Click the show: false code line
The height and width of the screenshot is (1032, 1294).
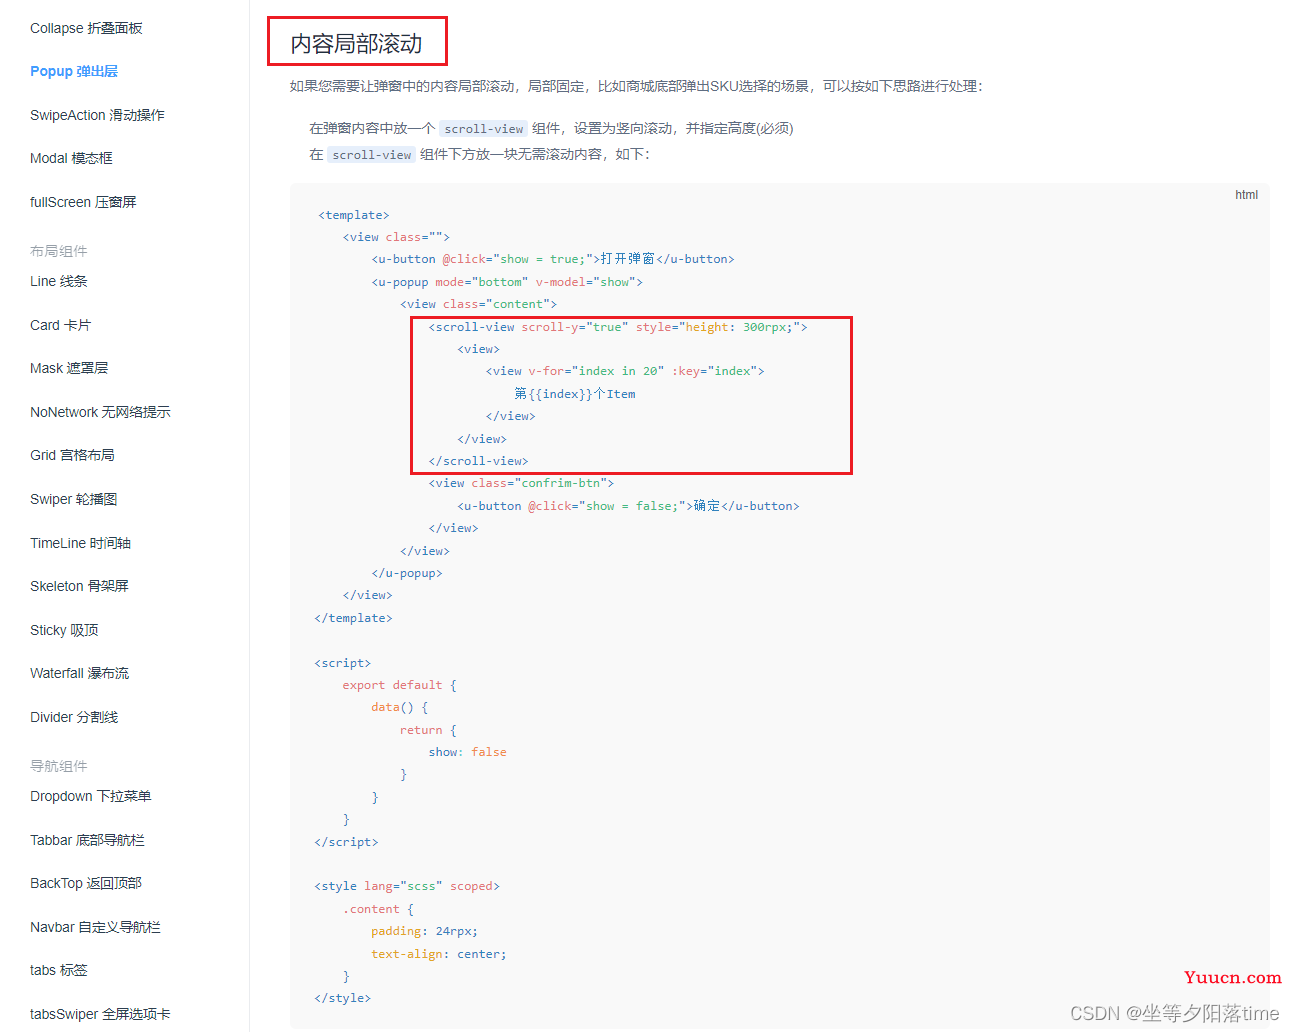[x=468, y=752]
